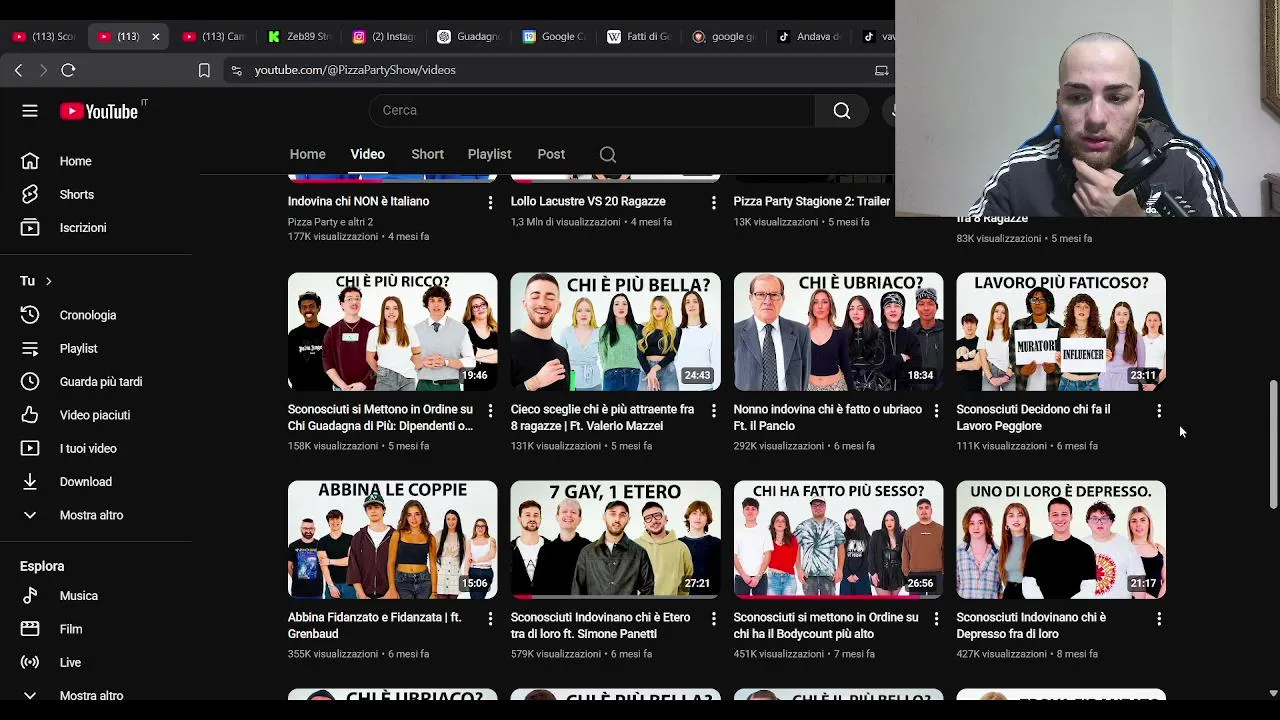Reload the page with the refresh icon

[x=68, y=70]
